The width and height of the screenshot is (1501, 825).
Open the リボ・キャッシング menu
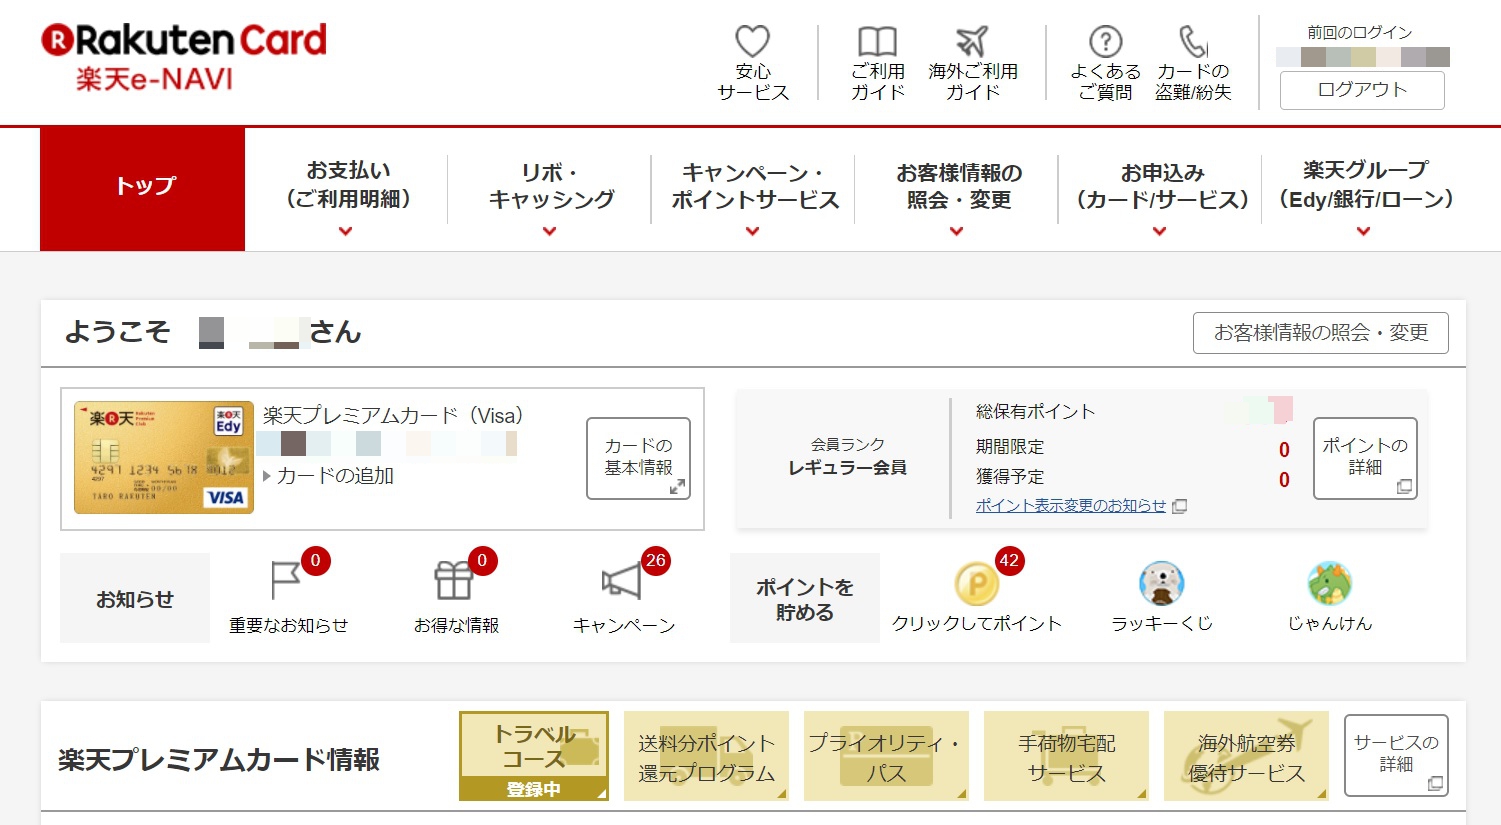(x=551, y=185)
